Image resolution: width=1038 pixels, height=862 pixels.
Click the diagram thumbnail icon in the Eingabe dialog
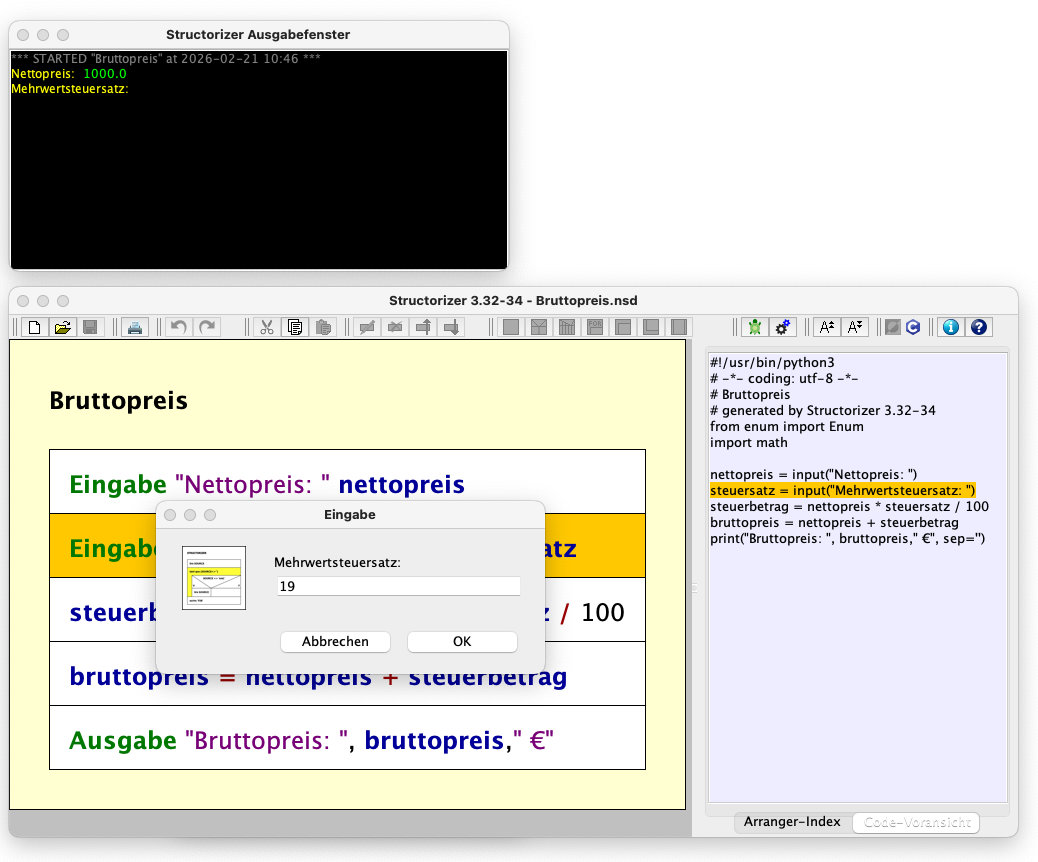214,578
